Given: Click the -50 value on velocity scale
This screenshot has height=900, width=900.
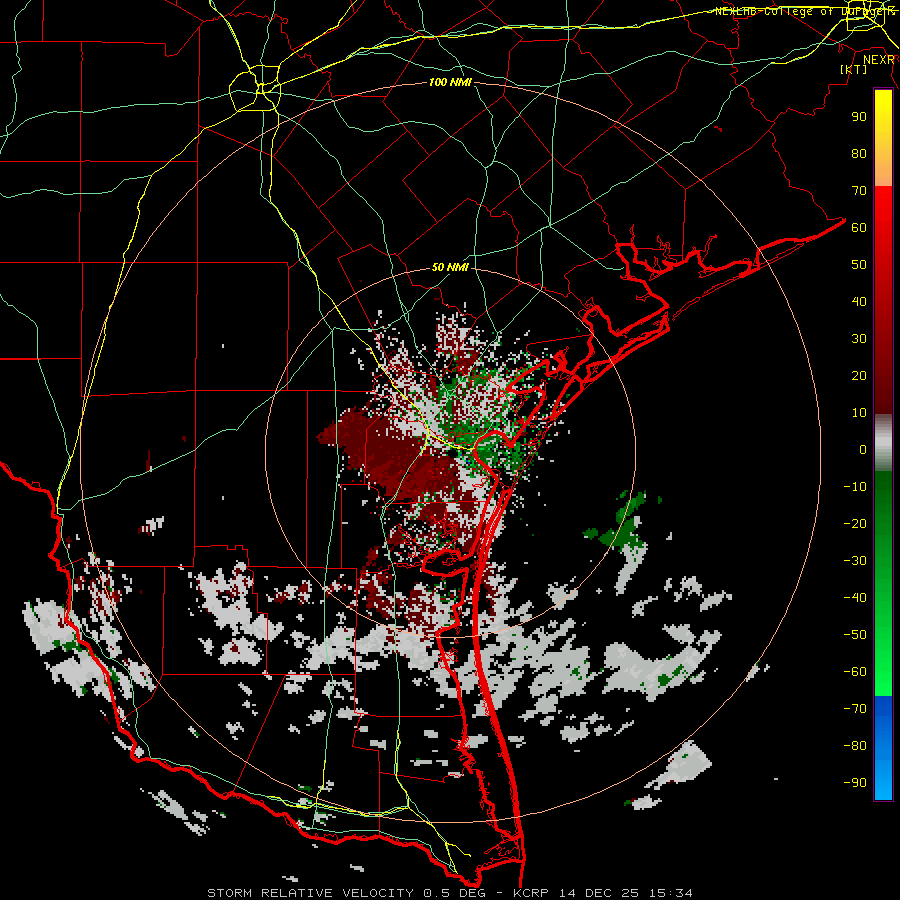Looking at the screenshot, I should [855, 635].
